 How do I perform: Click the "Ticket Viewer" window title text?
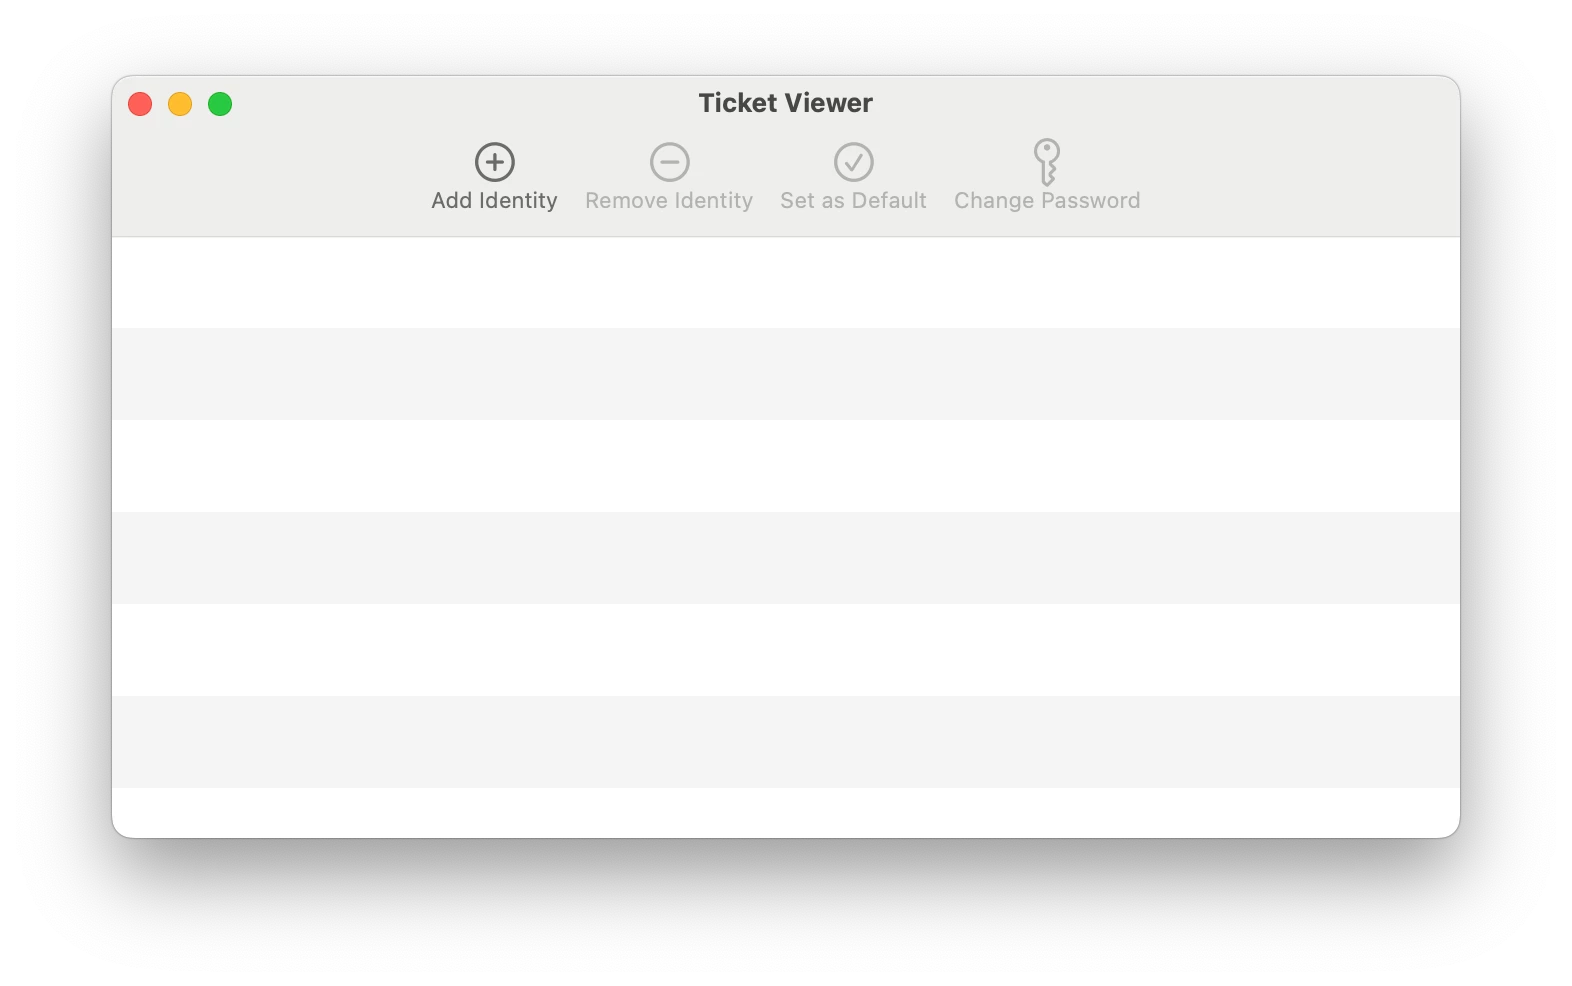click(785, 103)
